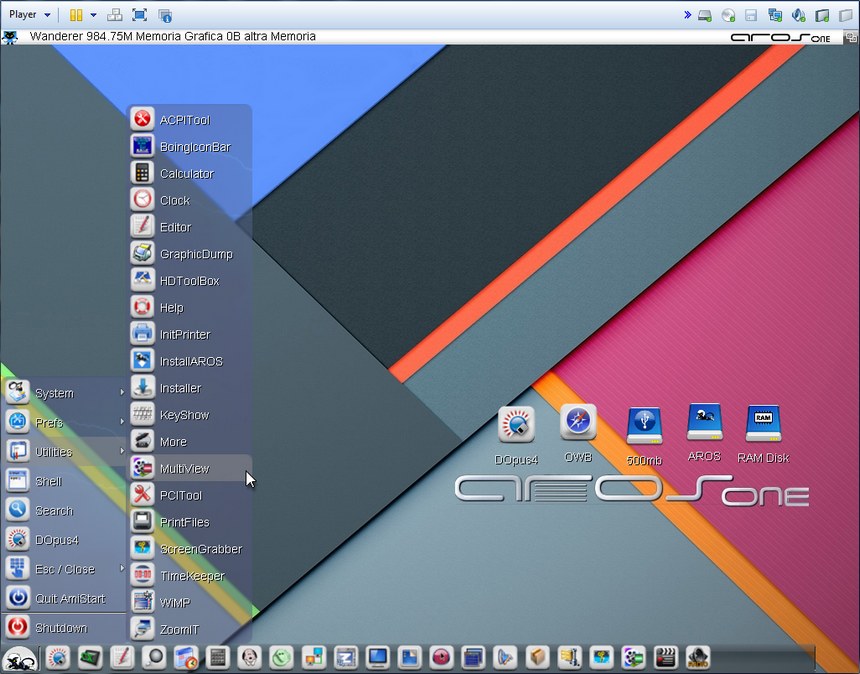Pause the virtual machine from the toolbar
The width and height of the screenshot is (860, 674).
76,15
